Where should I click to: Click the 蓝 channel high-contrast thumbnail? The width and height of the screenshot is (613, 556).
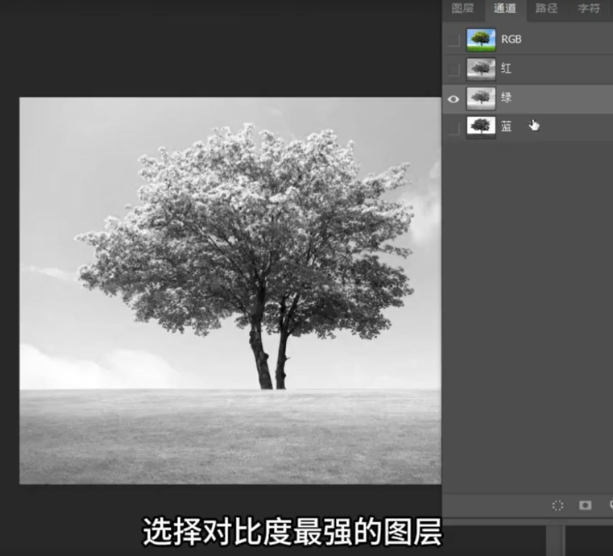[481, 127]
